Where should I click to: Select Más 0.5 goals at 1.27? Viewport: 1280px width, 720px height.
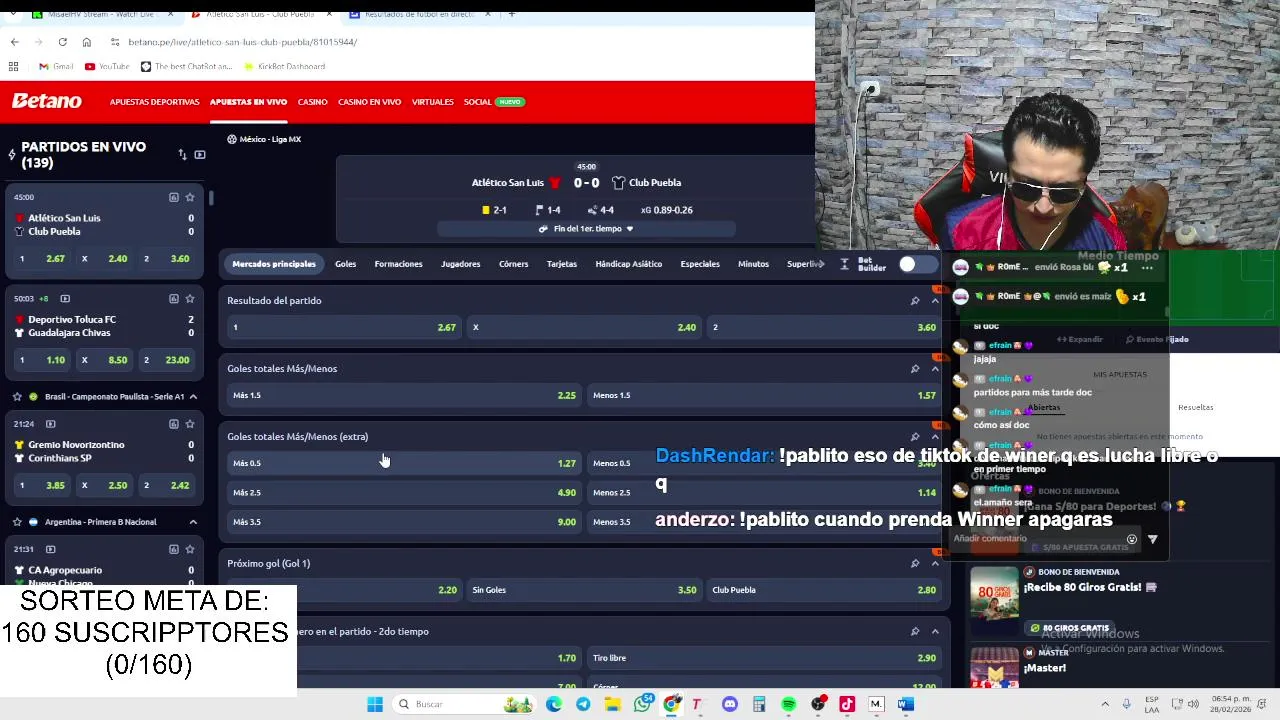404,463
